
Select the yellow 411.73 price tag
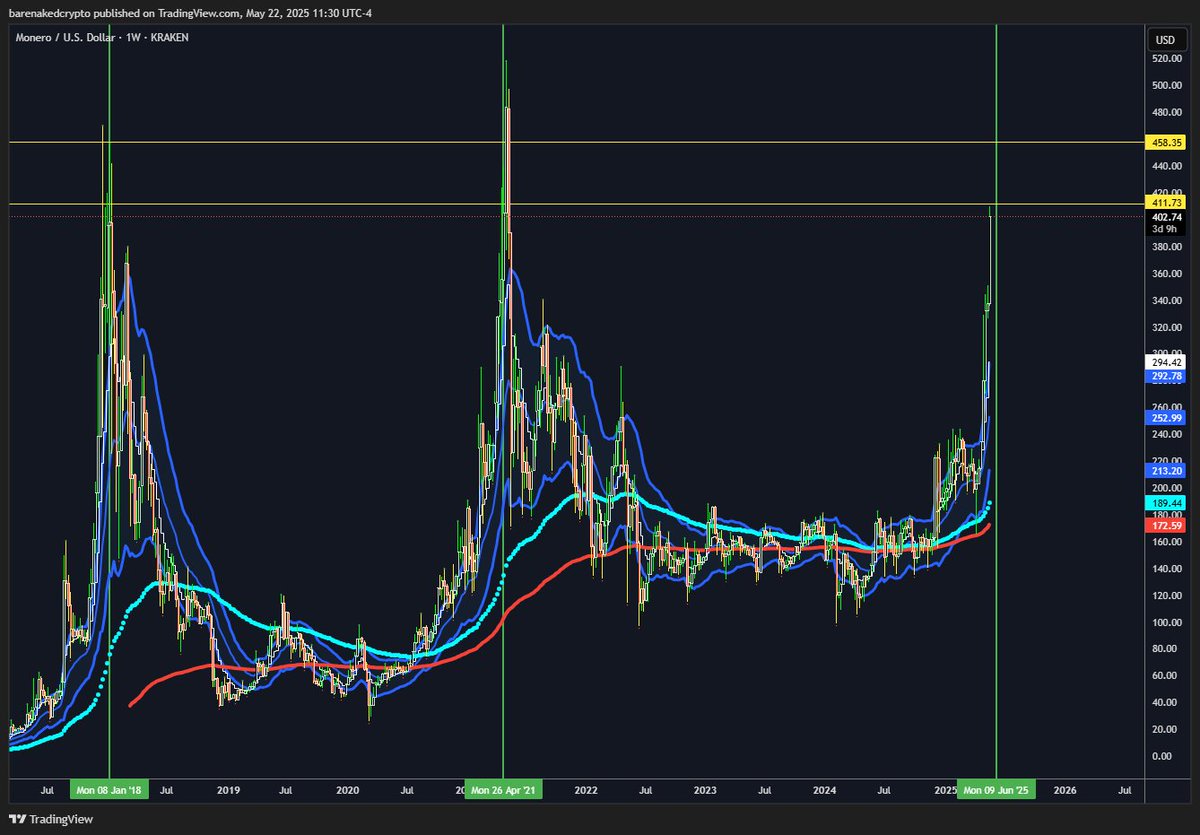coord(1165,203)
